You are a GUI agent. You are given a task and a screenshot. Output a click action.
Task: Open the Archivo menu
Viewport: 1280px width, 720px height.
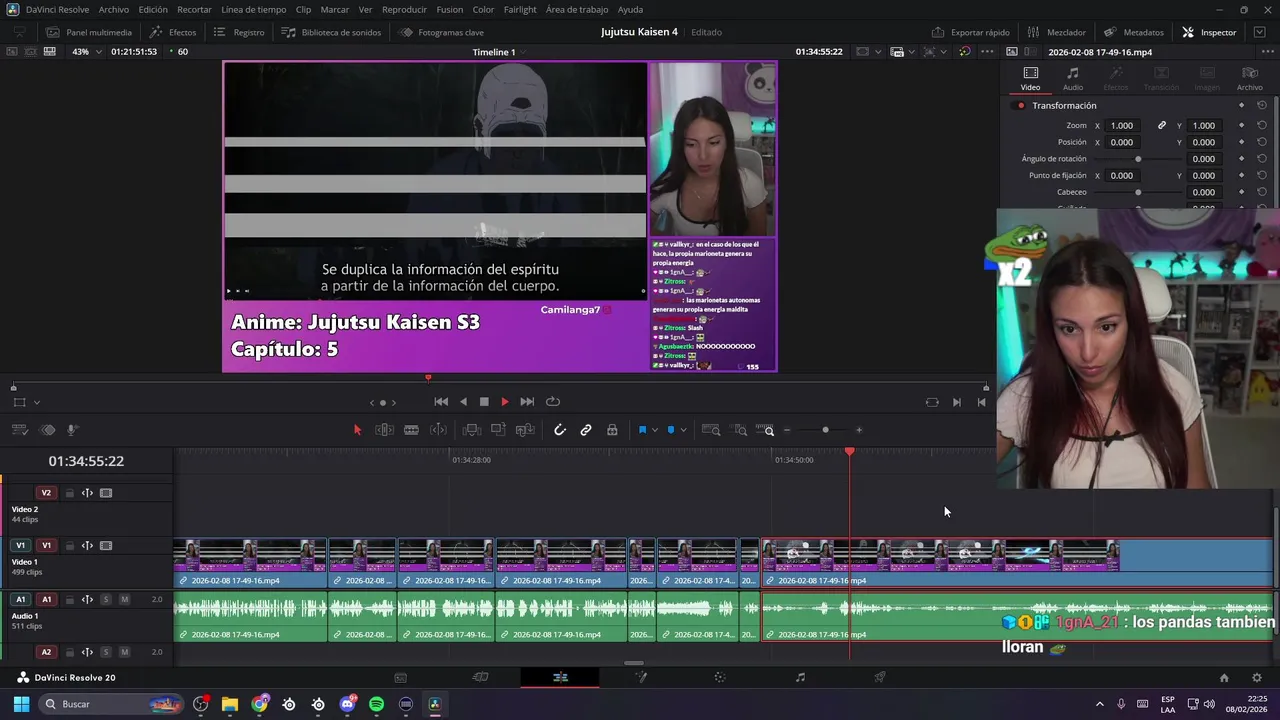[x=113, y=9]
